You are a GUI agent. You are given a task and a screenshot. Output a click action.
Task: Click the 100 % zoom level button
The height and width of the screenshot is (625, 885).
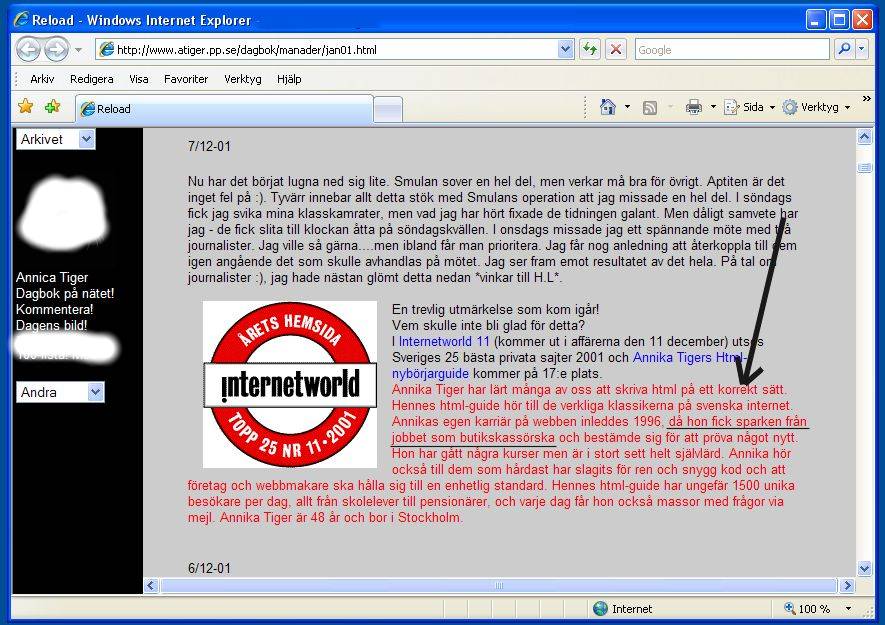click(x=808, y=609)
